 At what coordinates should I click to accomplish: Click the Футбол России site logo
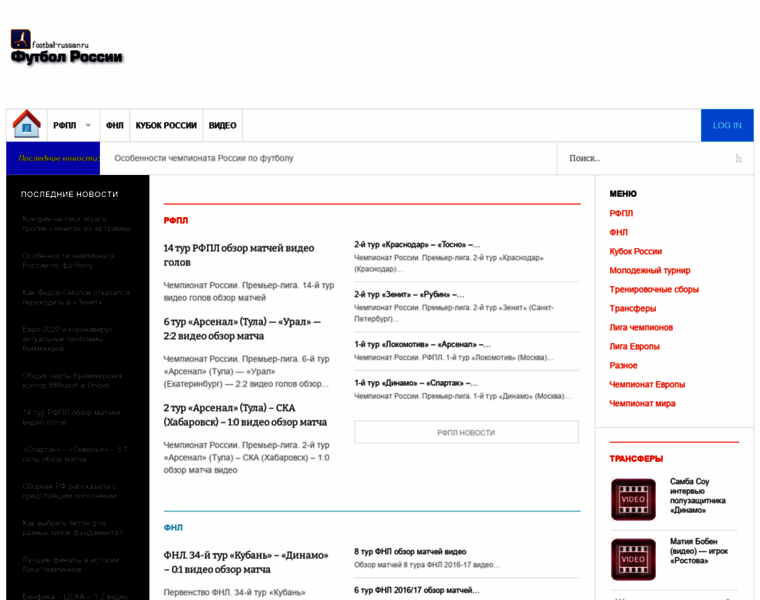pos(66,47)
